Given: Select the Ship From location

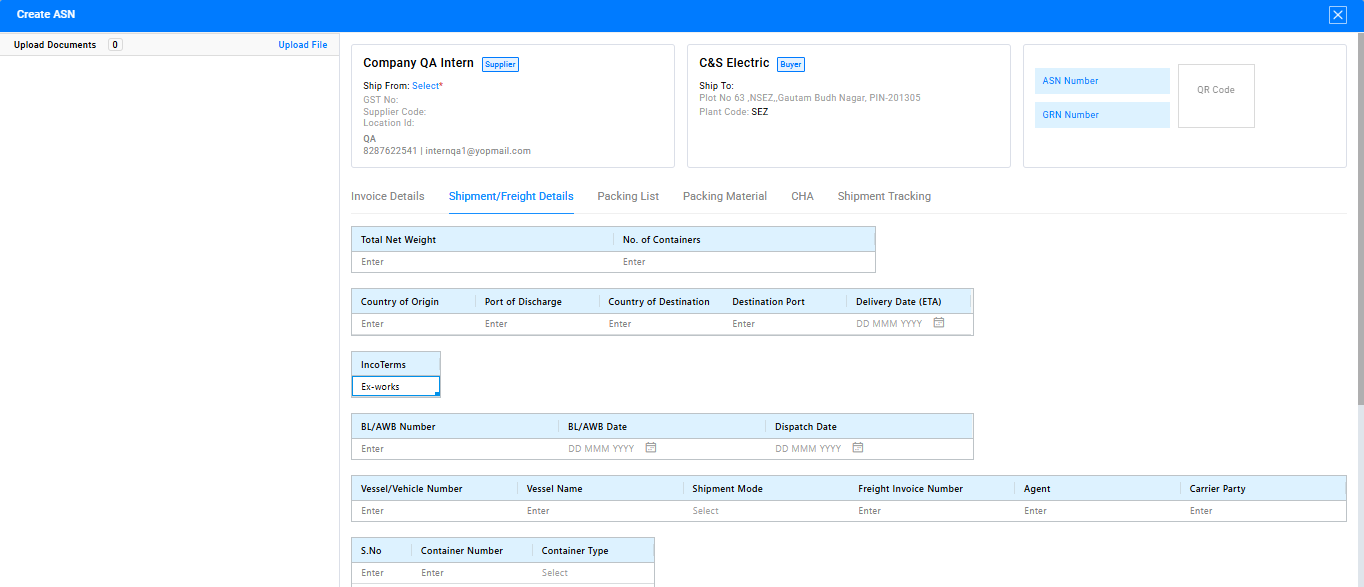Looking at the screenshot, I should [x=425, y=86].
